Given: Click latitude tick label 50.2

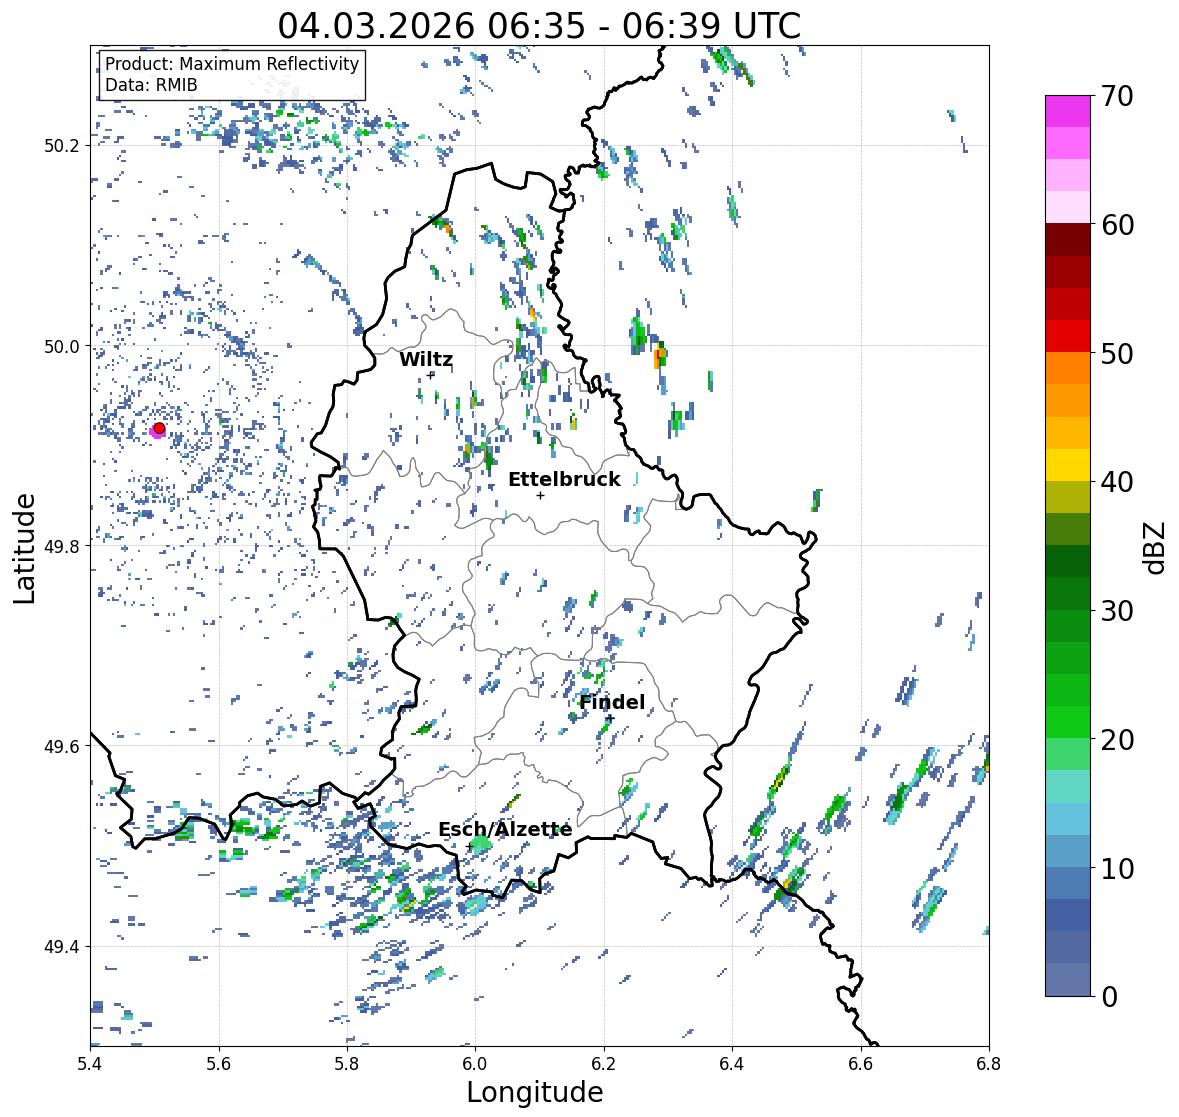Looking at the screenshot, I should 63,146.
